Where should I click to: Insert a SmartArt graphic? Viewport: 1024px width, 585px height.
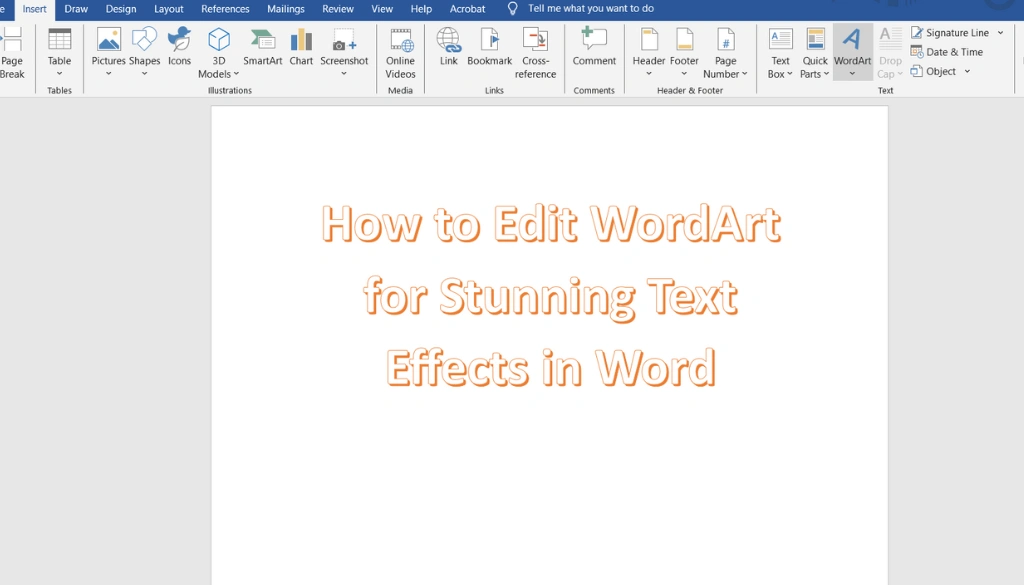pos(263,47)
